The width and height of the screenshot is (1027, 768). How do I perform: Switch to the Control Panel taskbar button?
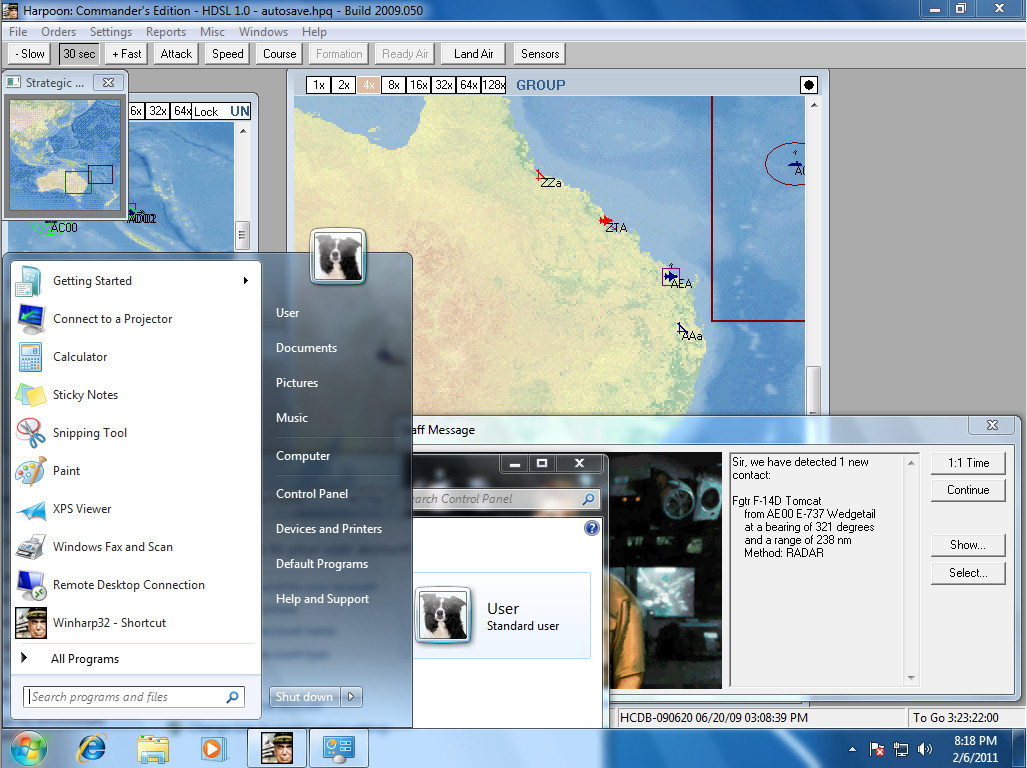(339, 748)
